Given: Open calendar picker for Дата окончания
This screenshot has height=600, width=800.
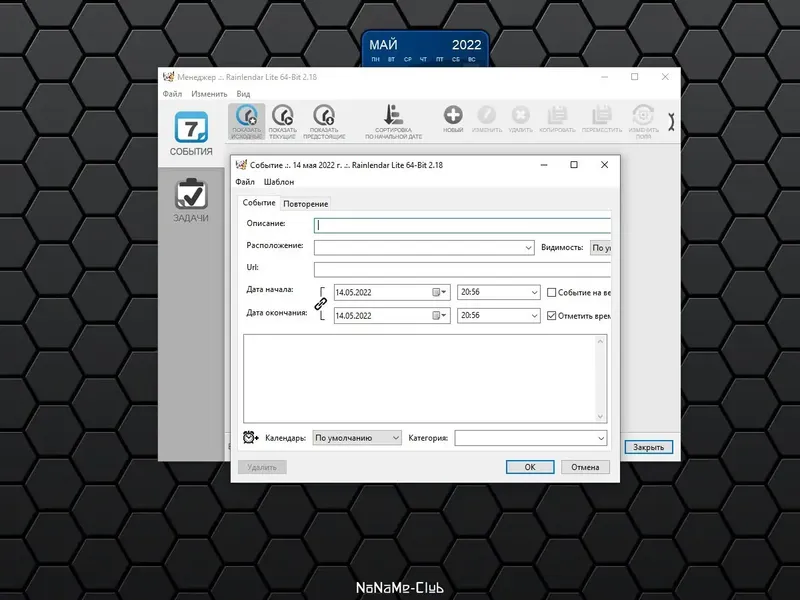Looking at the screenshot, I should pos(439,316).
